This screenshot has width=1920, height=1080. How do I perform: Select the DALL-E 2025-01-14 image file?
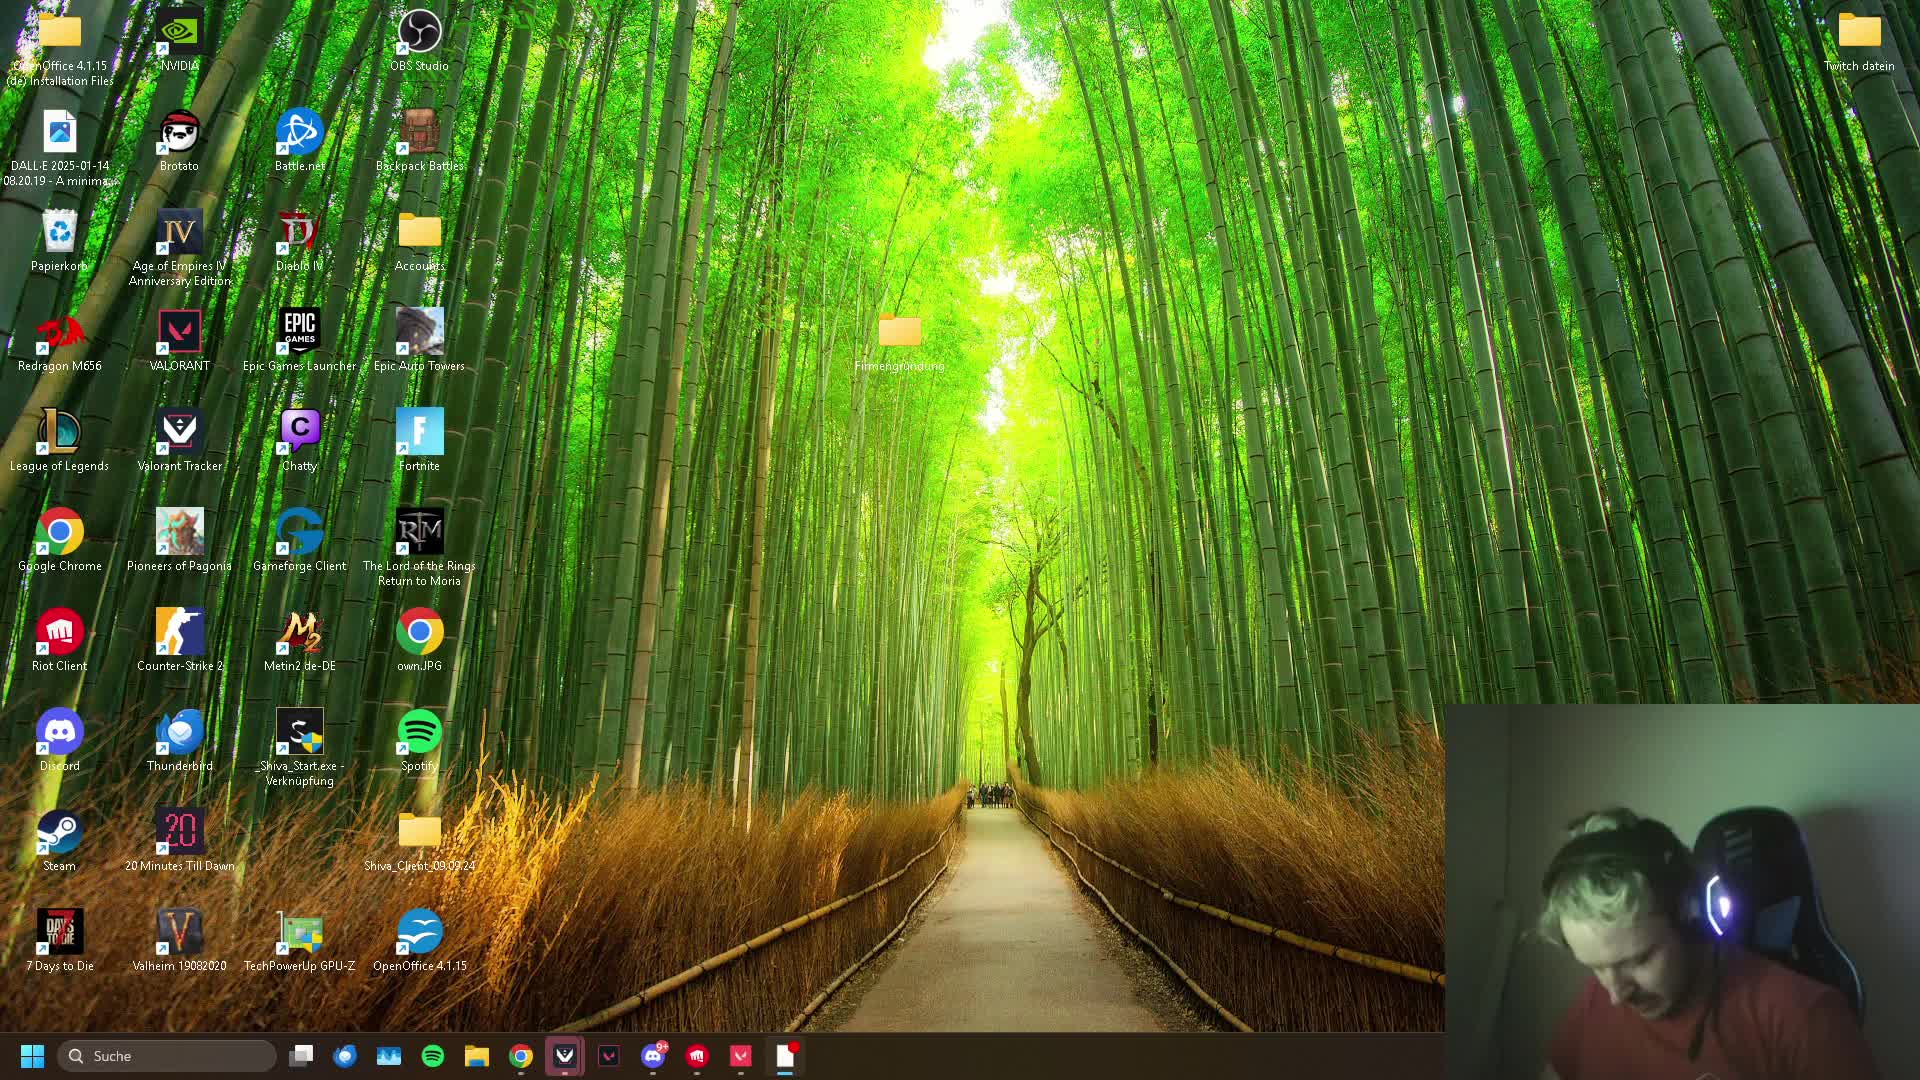point(59,147)
